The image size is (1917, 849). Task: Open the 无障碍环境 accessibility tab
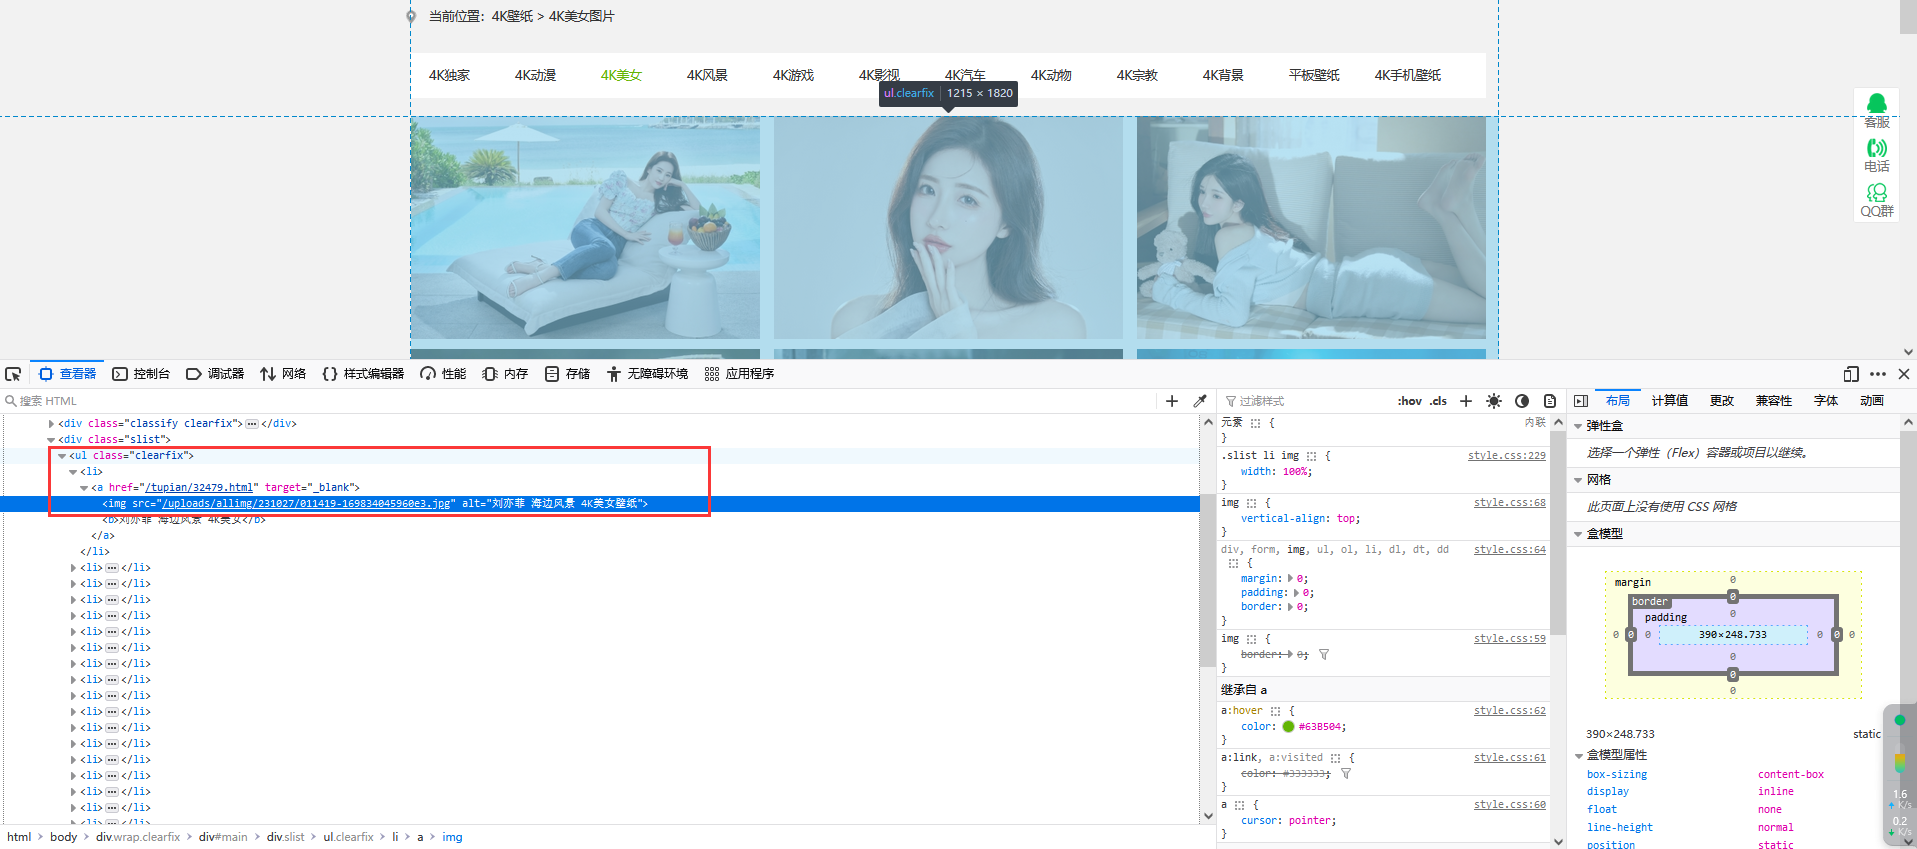click(647, 374)
